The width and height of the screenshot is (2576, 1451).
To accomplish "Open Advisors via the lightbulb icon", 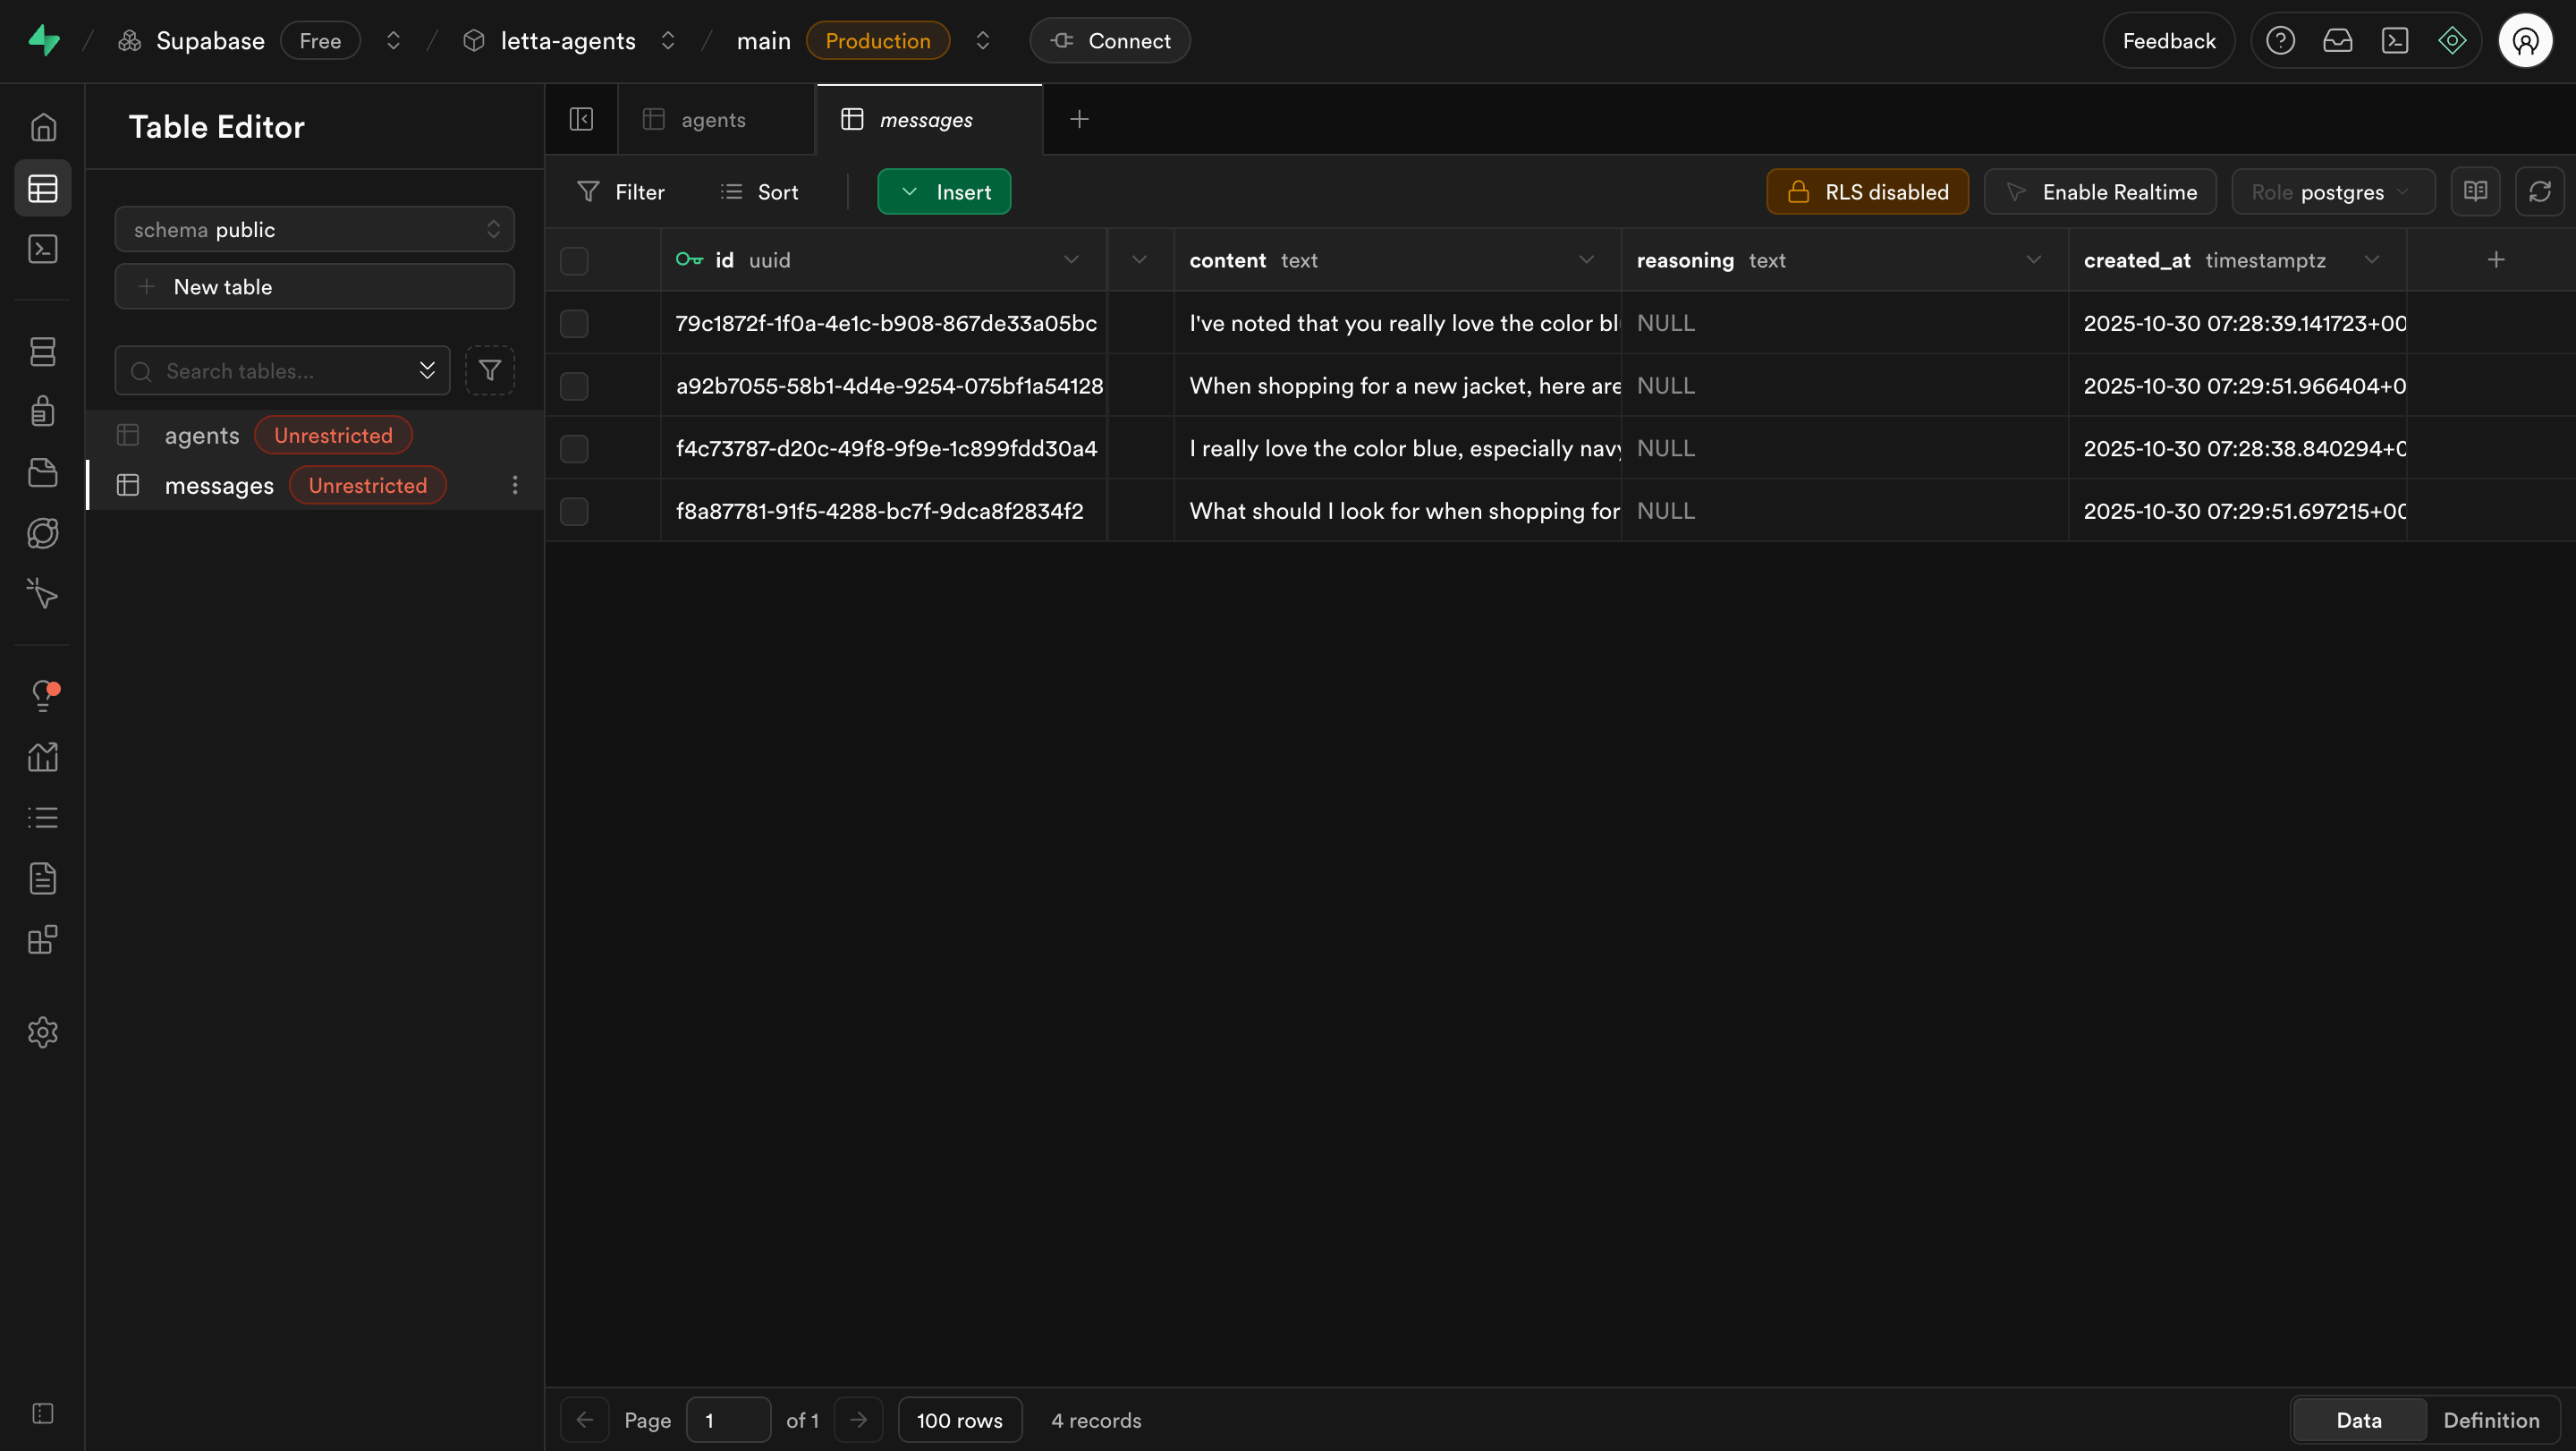I will pyautogui.click(x=43, y=695).
